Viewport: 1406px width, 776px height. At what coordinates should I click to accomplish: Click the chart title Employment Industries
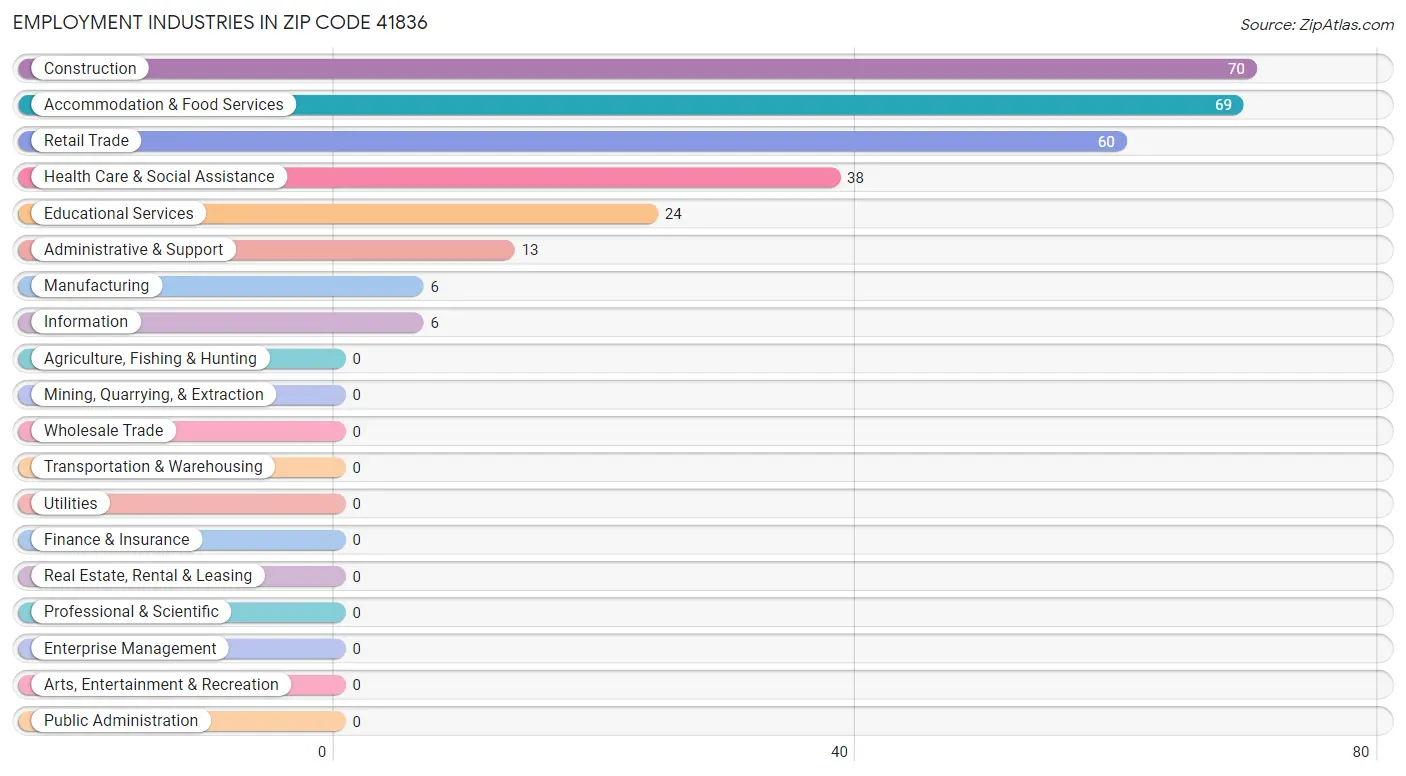[x=220, y=22]
